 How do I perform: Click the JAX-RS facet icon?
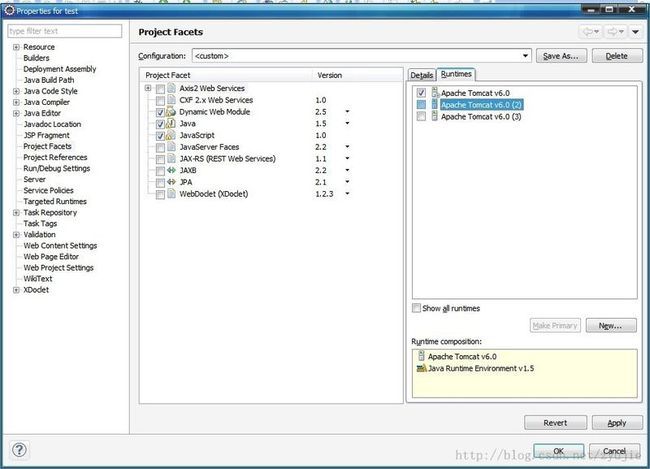172,158
